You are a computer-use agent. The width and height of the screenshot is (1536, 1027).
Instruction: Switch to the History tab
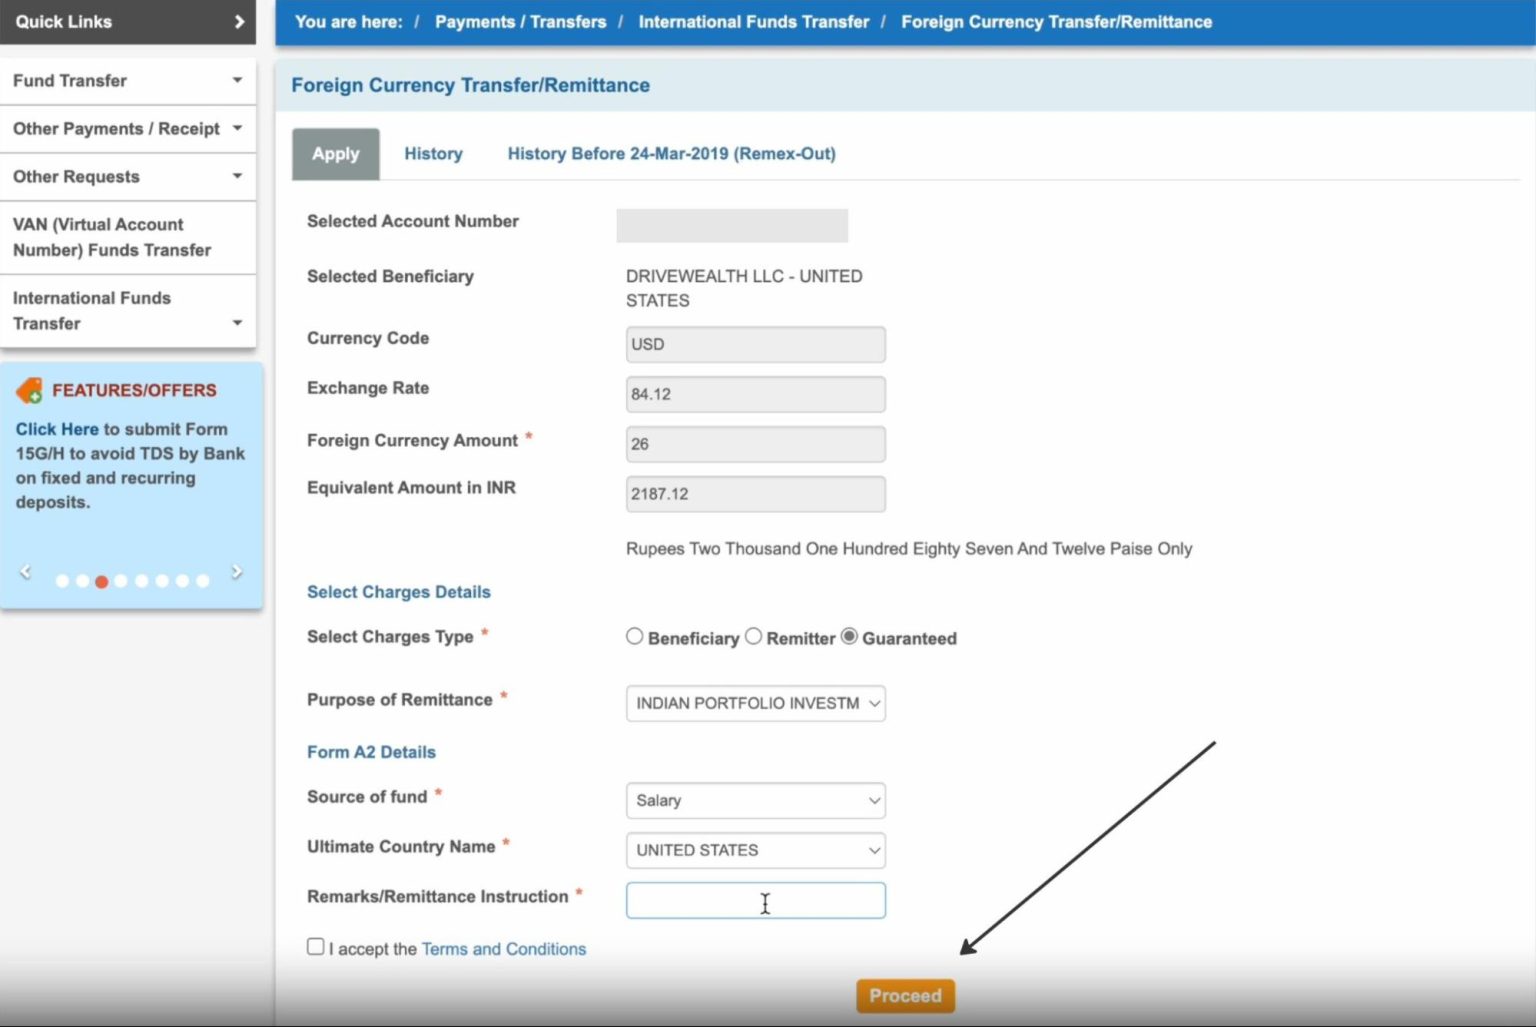pyautogui.click(x=433, y=153)
